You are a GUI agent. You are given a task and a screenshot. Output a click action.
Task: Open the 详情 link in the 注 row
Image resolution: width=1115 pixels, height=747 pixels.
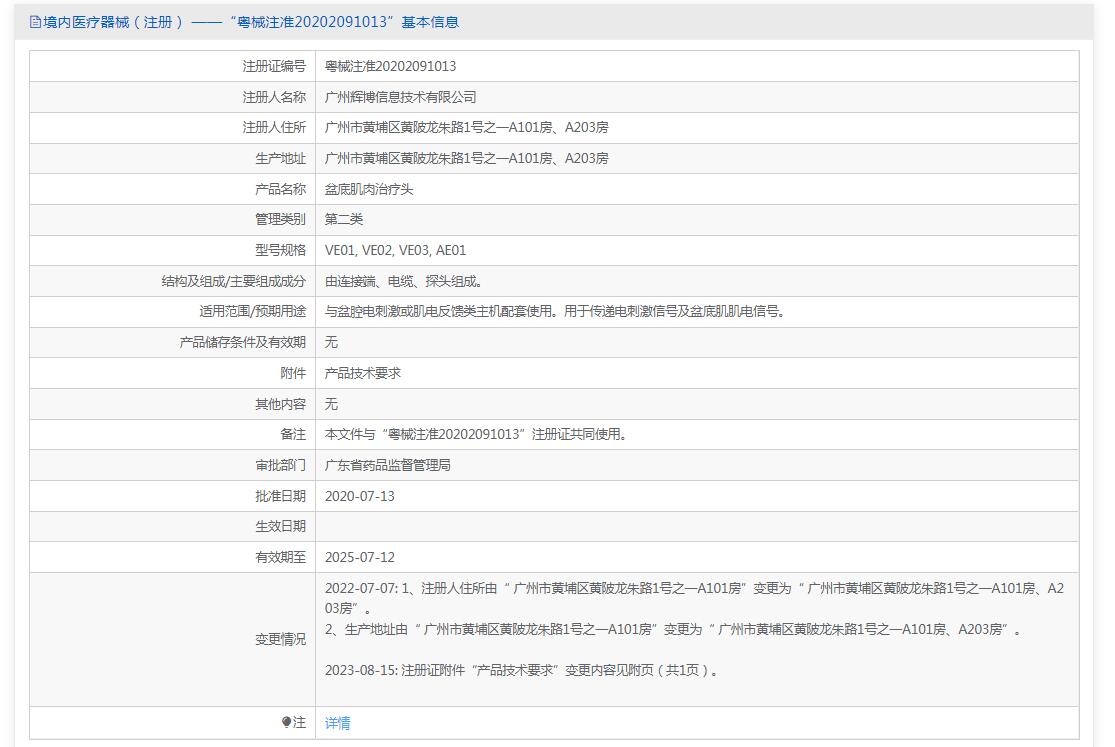pyautogui.click(x=337, y=723)
